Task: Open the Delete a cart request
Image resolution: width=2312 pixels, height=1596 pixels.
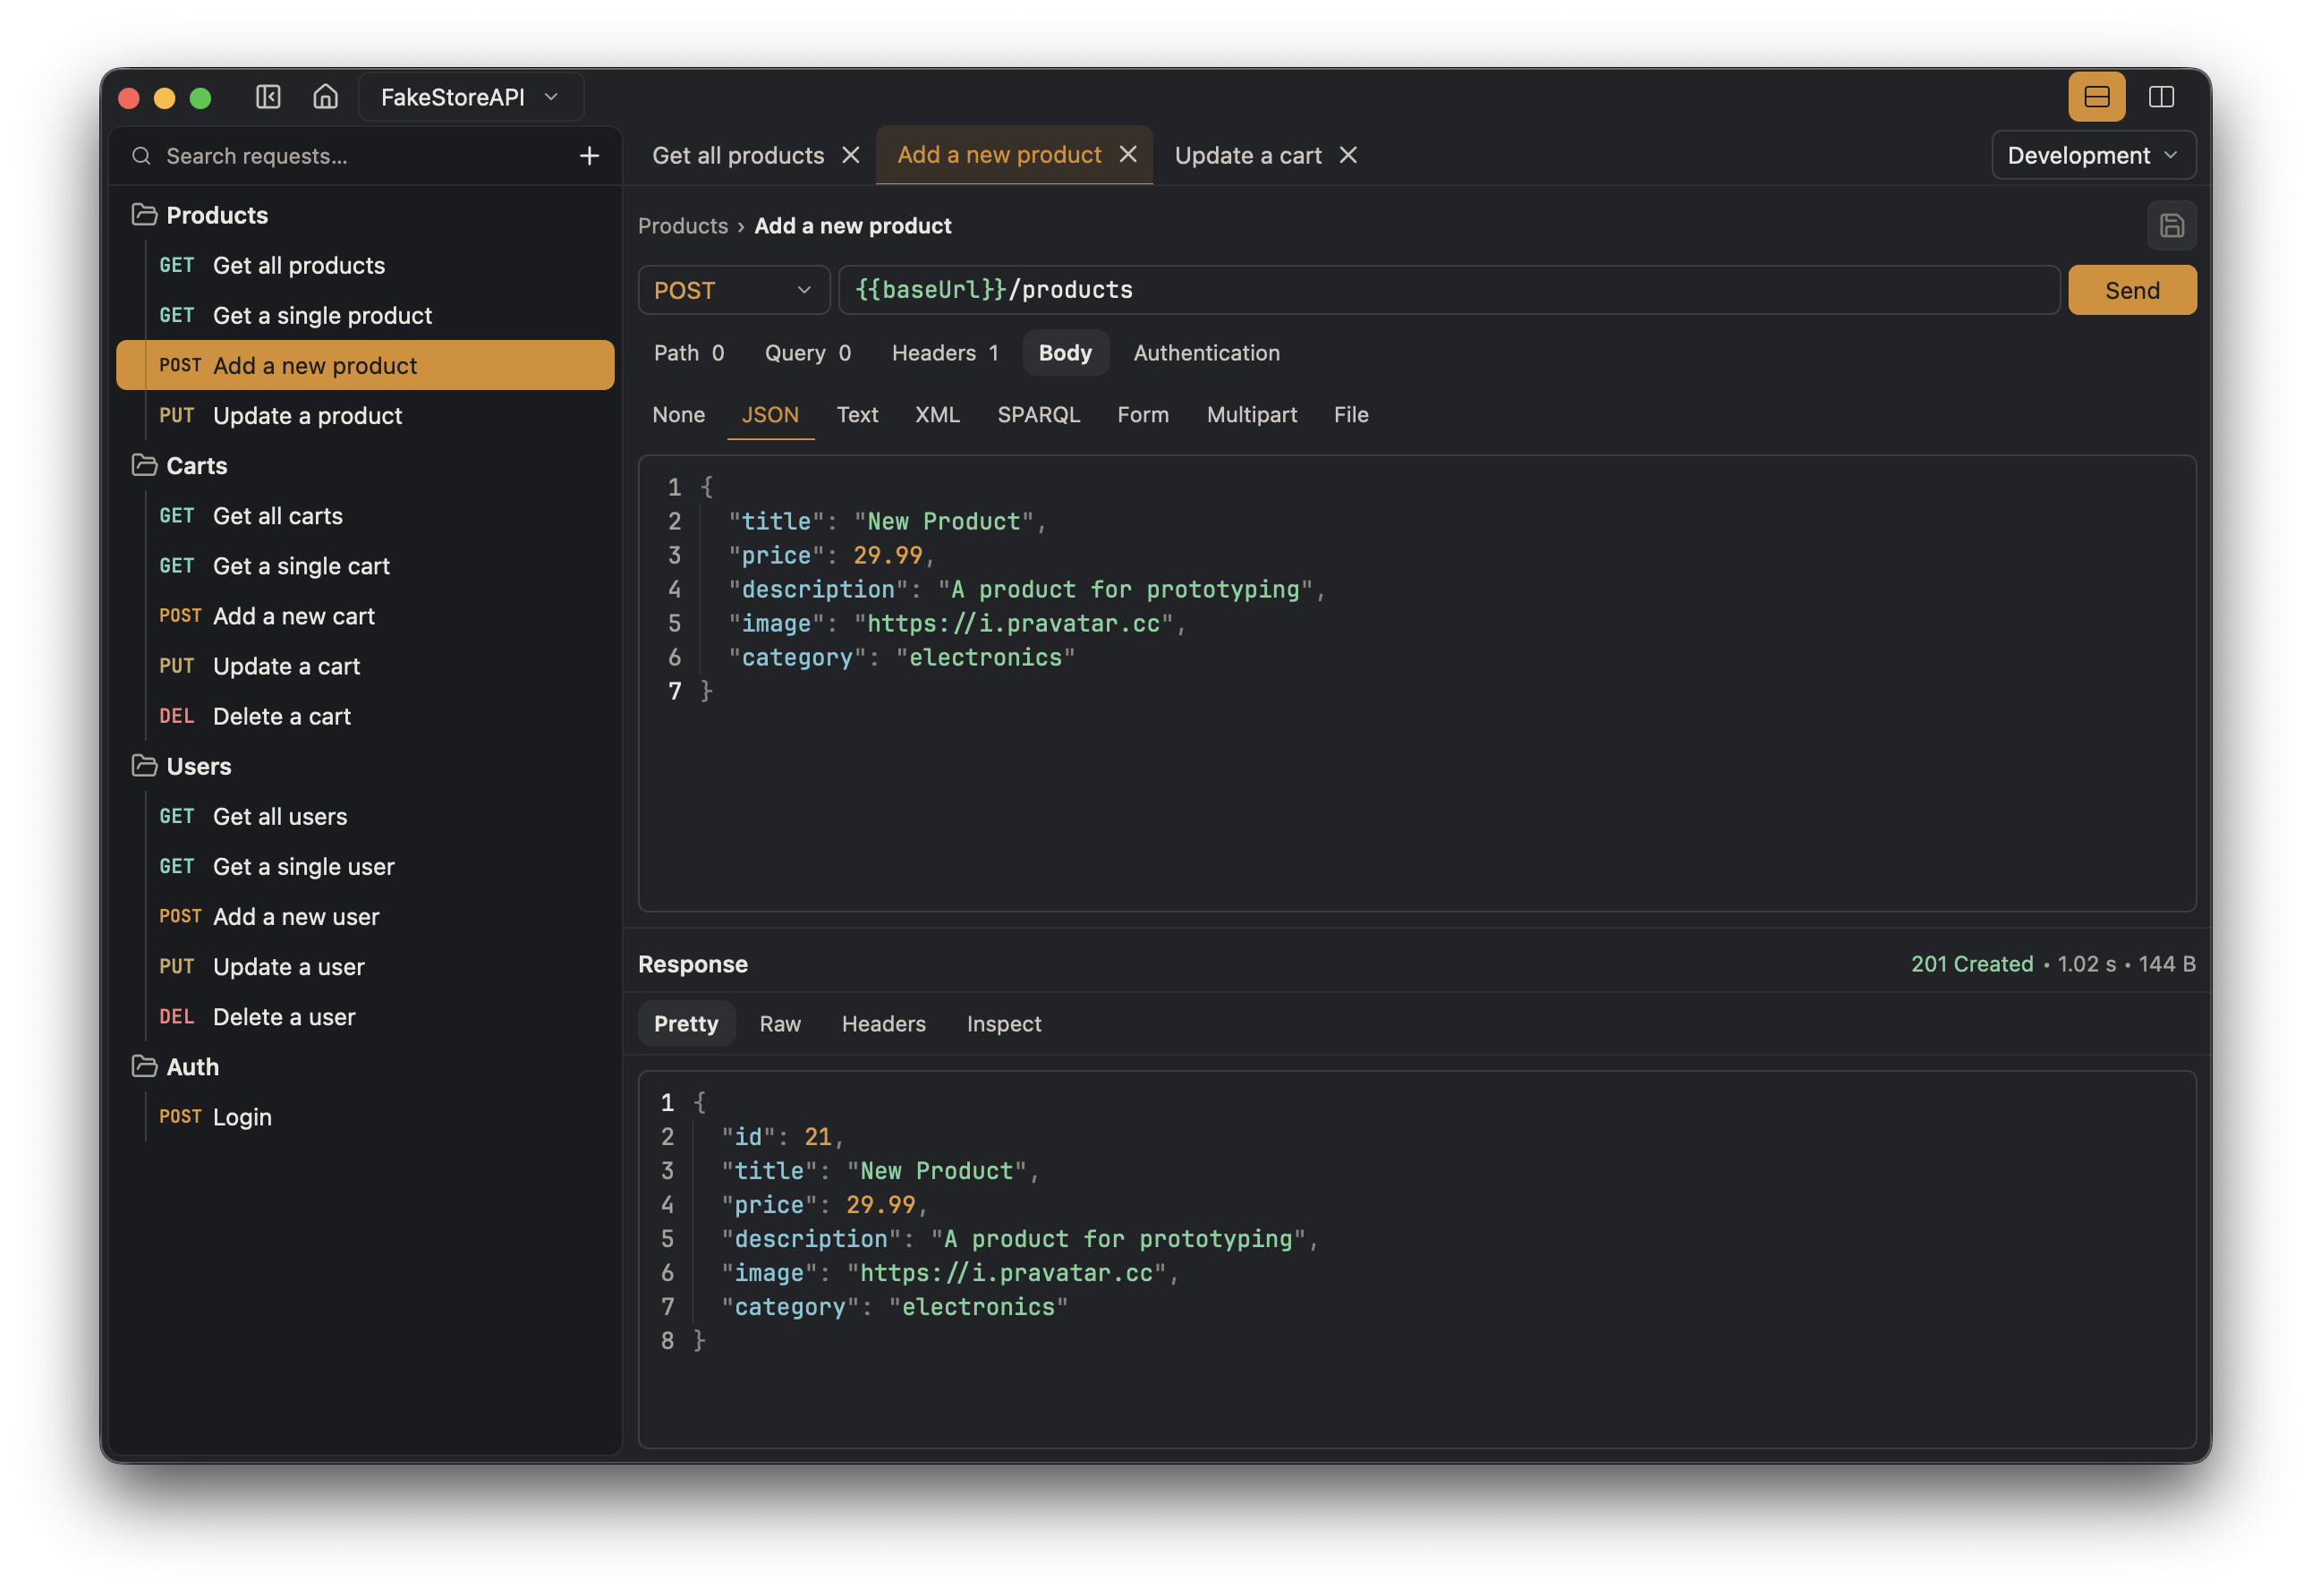Action: [365, 716]
